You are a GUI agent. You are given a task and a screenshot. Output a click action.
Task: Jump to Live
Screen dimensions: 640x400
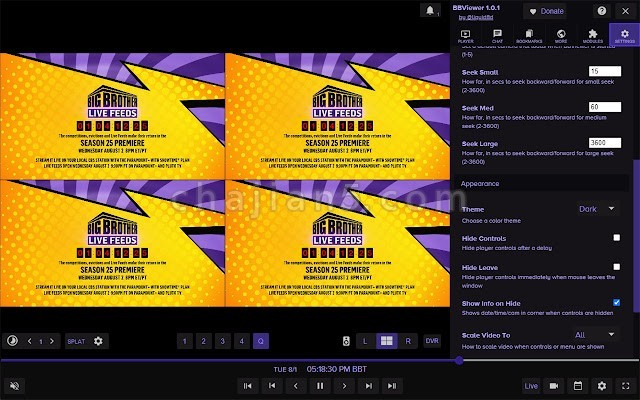tap(531, 386)
